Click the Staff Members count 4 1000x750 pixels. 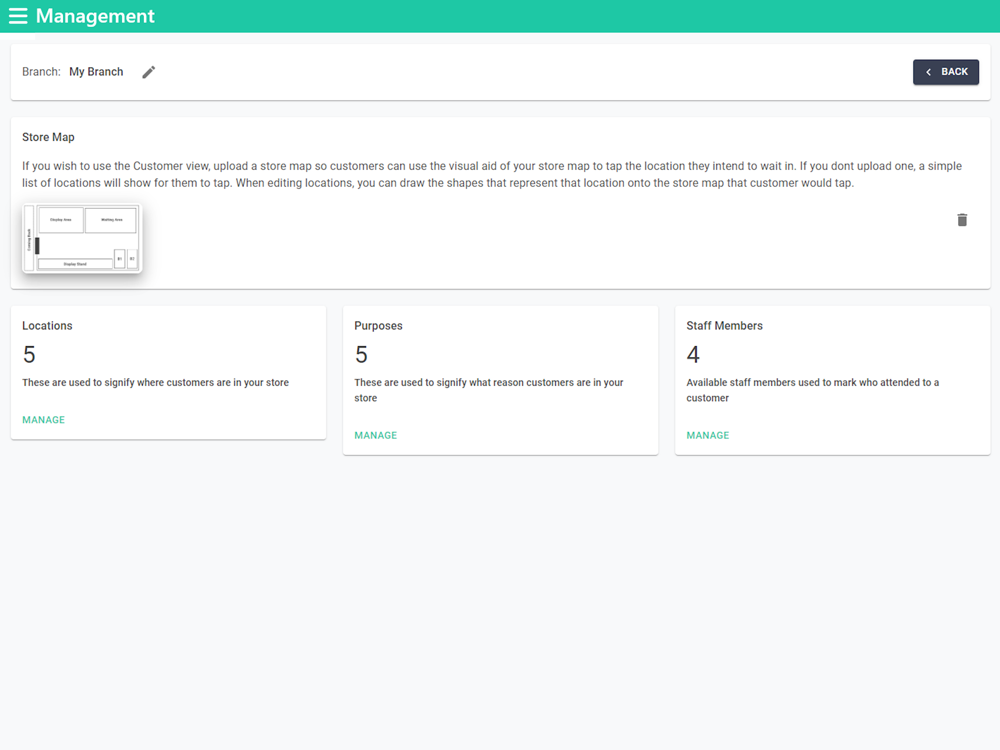pyautogui.click(x=693, y=355)
